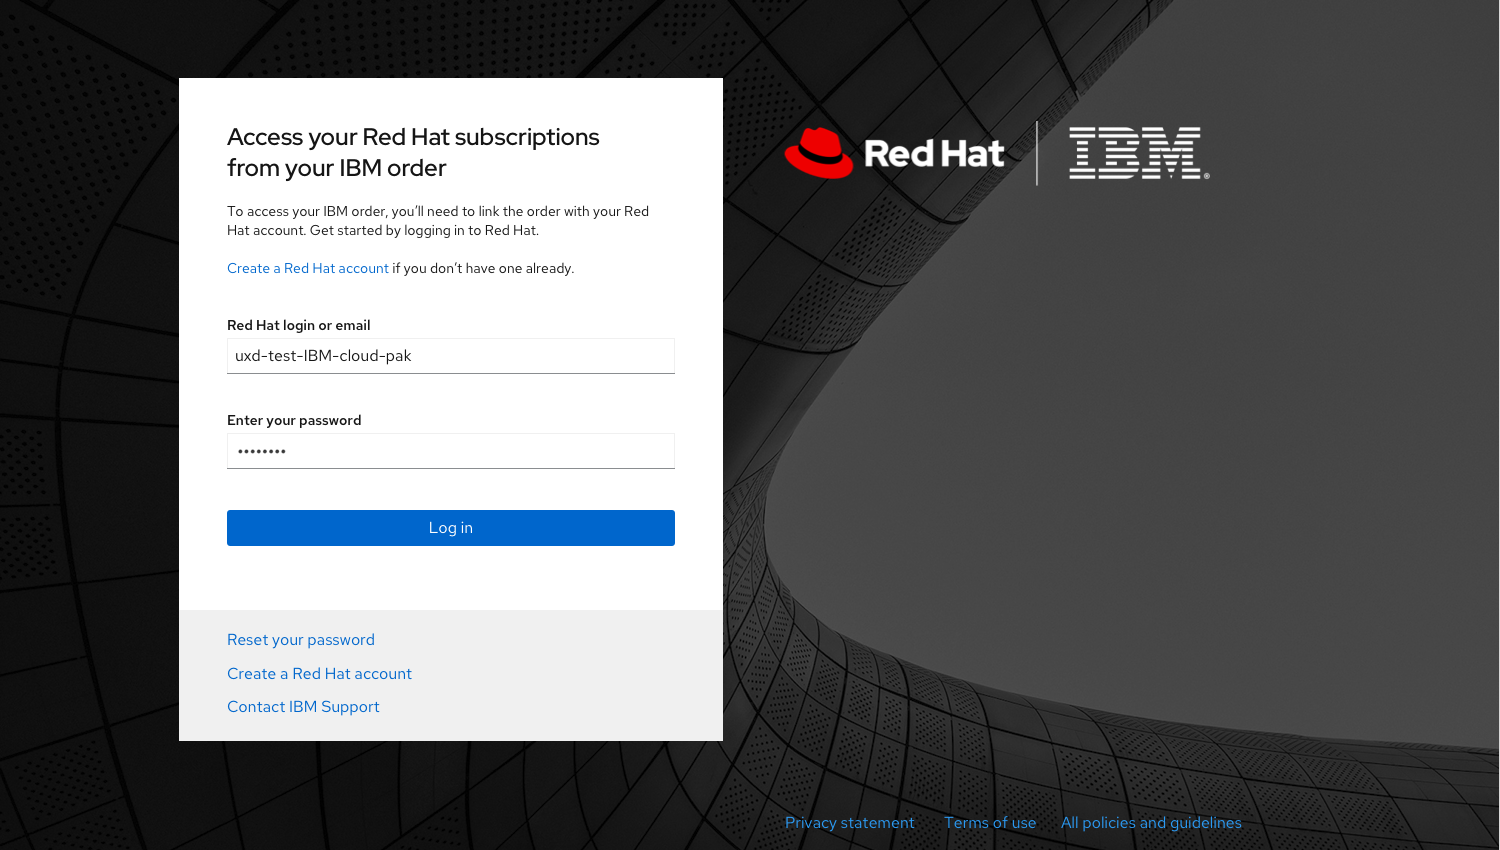Open the Reset your password link
The width and height of the screenshot is (1500, 850).
coord(301,640)
